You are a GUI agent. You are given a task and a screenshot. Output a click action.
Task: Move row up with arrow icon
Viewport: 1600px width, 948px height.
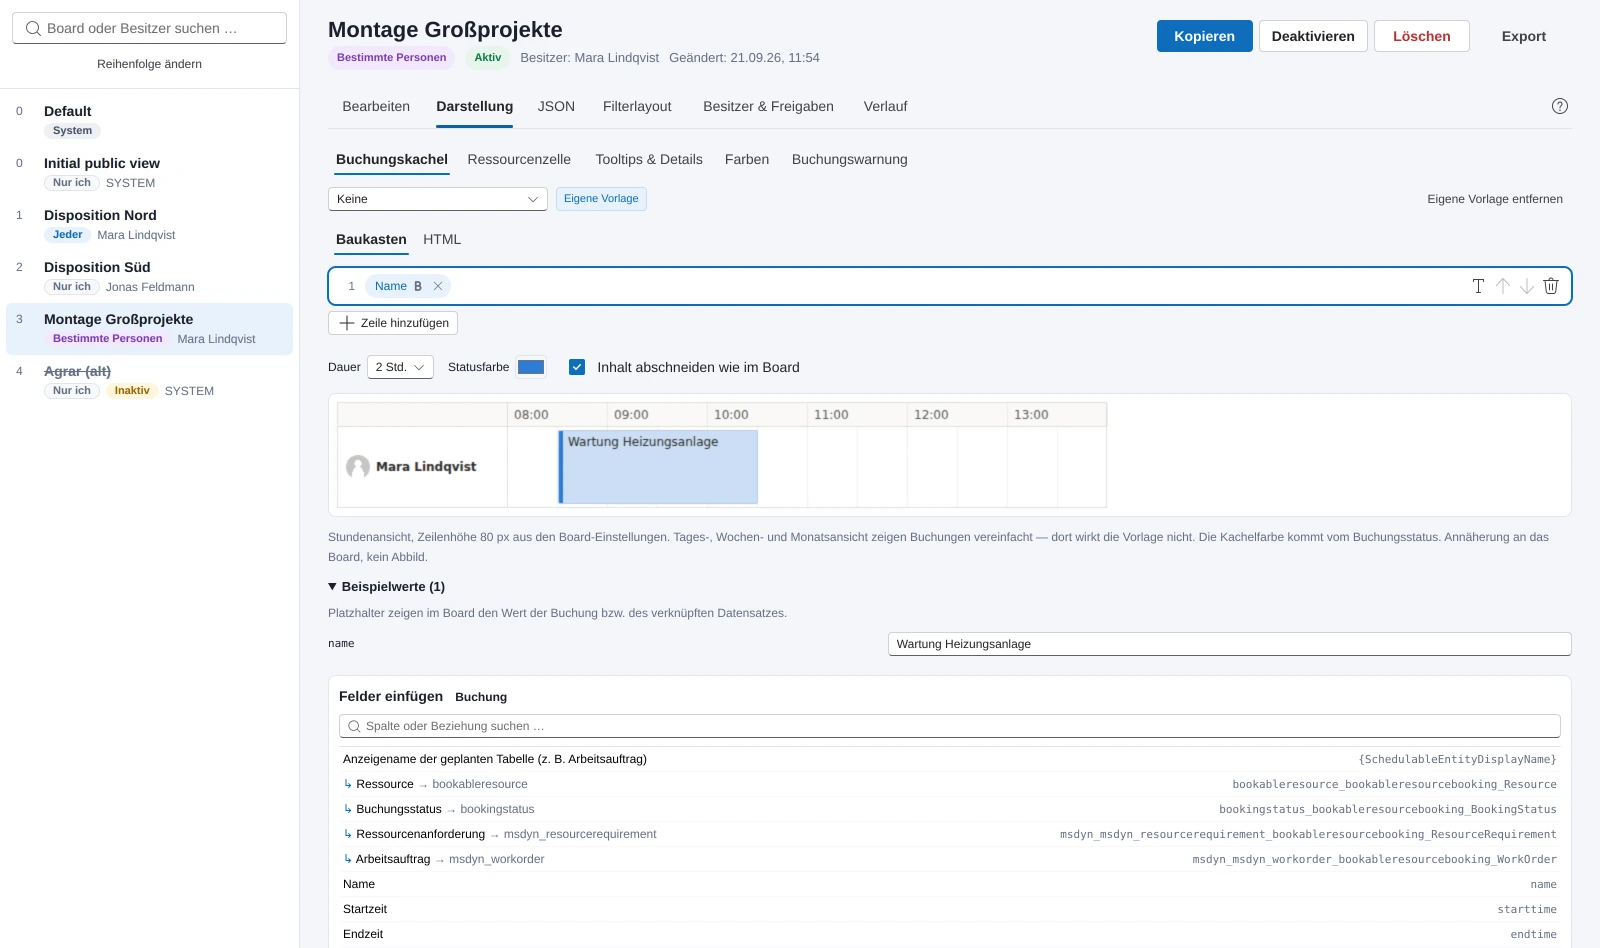tap(1502, 286)
